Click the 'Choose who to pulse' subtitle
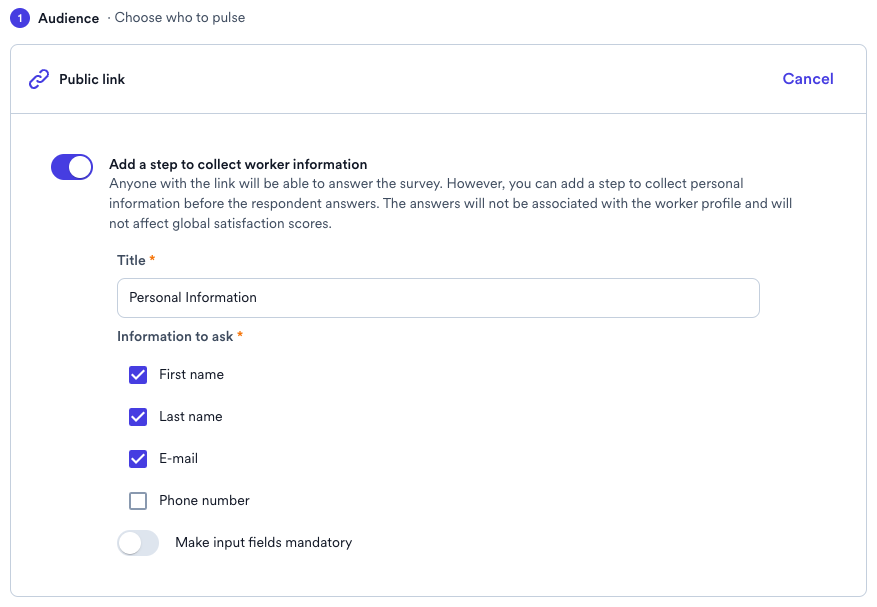 coord(180,17)
